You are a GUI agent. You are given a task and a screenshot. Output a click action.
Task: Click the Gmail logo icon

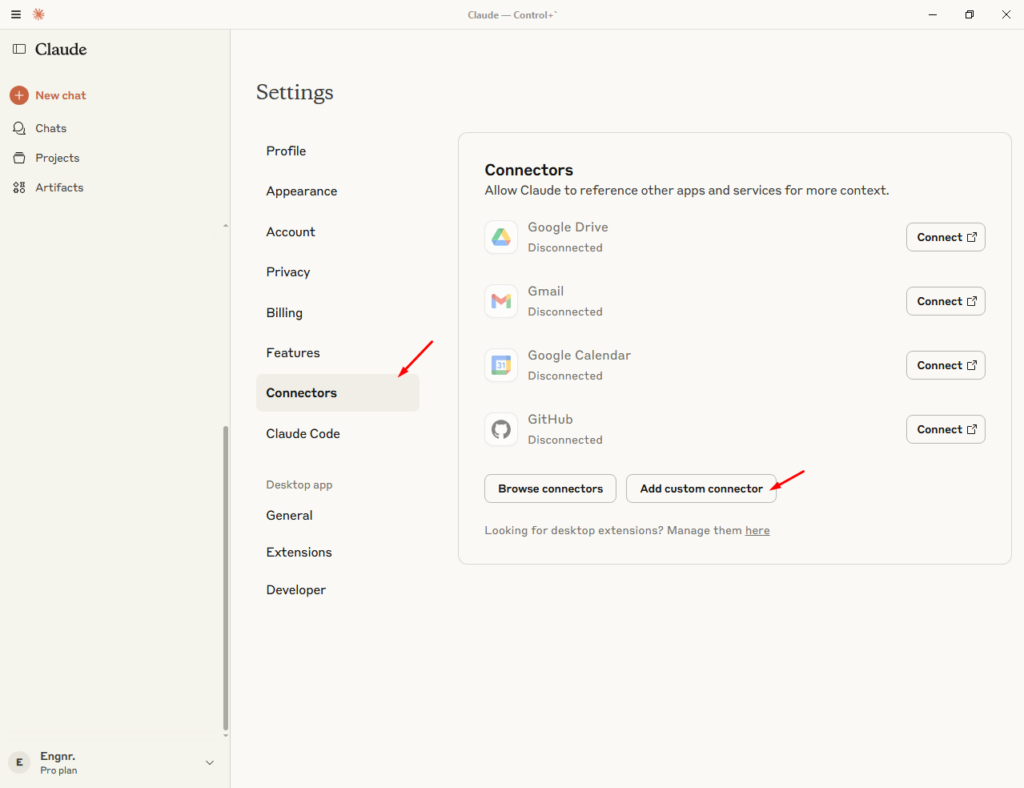[501, 301]
